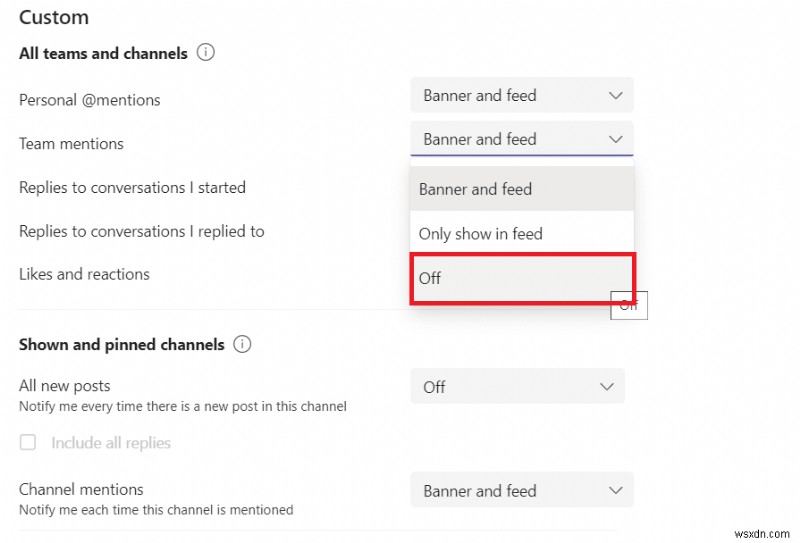Image resolution: width=800 pixels, height=543 pixels.
Task: Click the Include all replies label text
Action: pos(111,443)
